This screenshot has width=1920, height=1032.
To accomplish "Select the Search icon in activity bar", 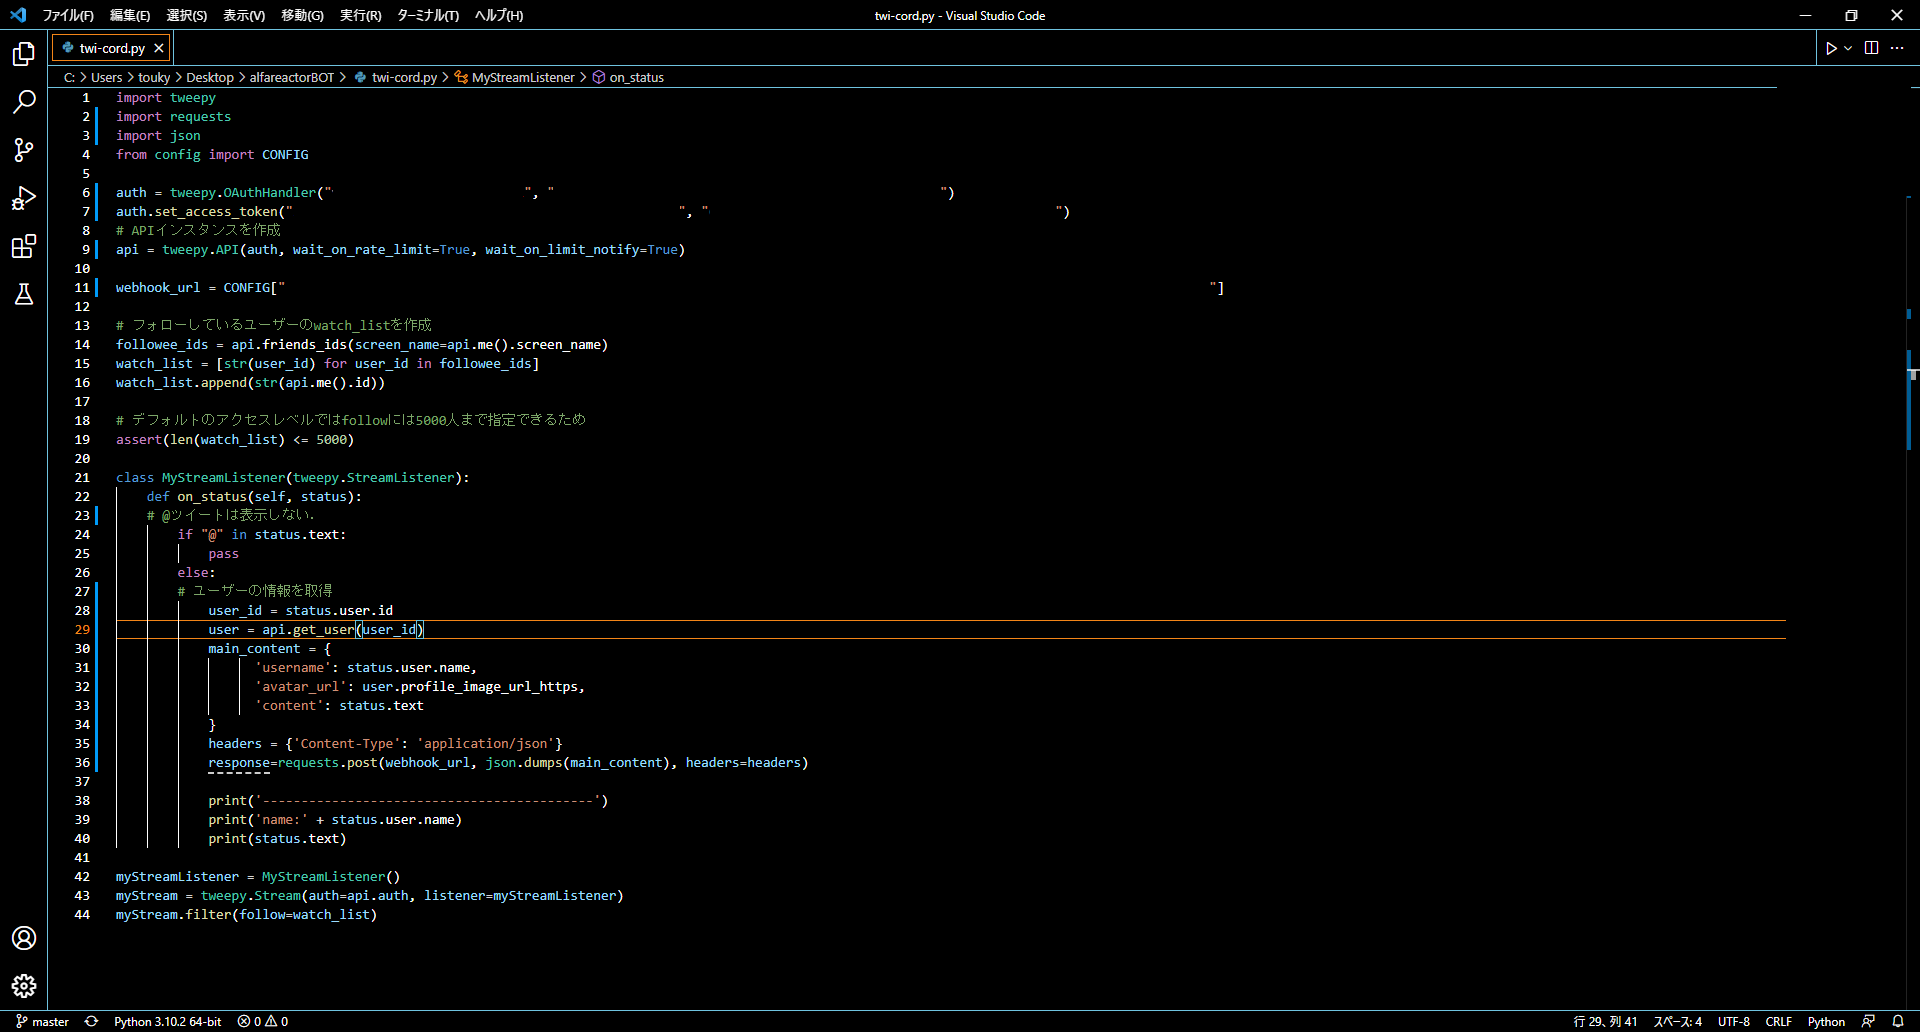I will [24, 103].
